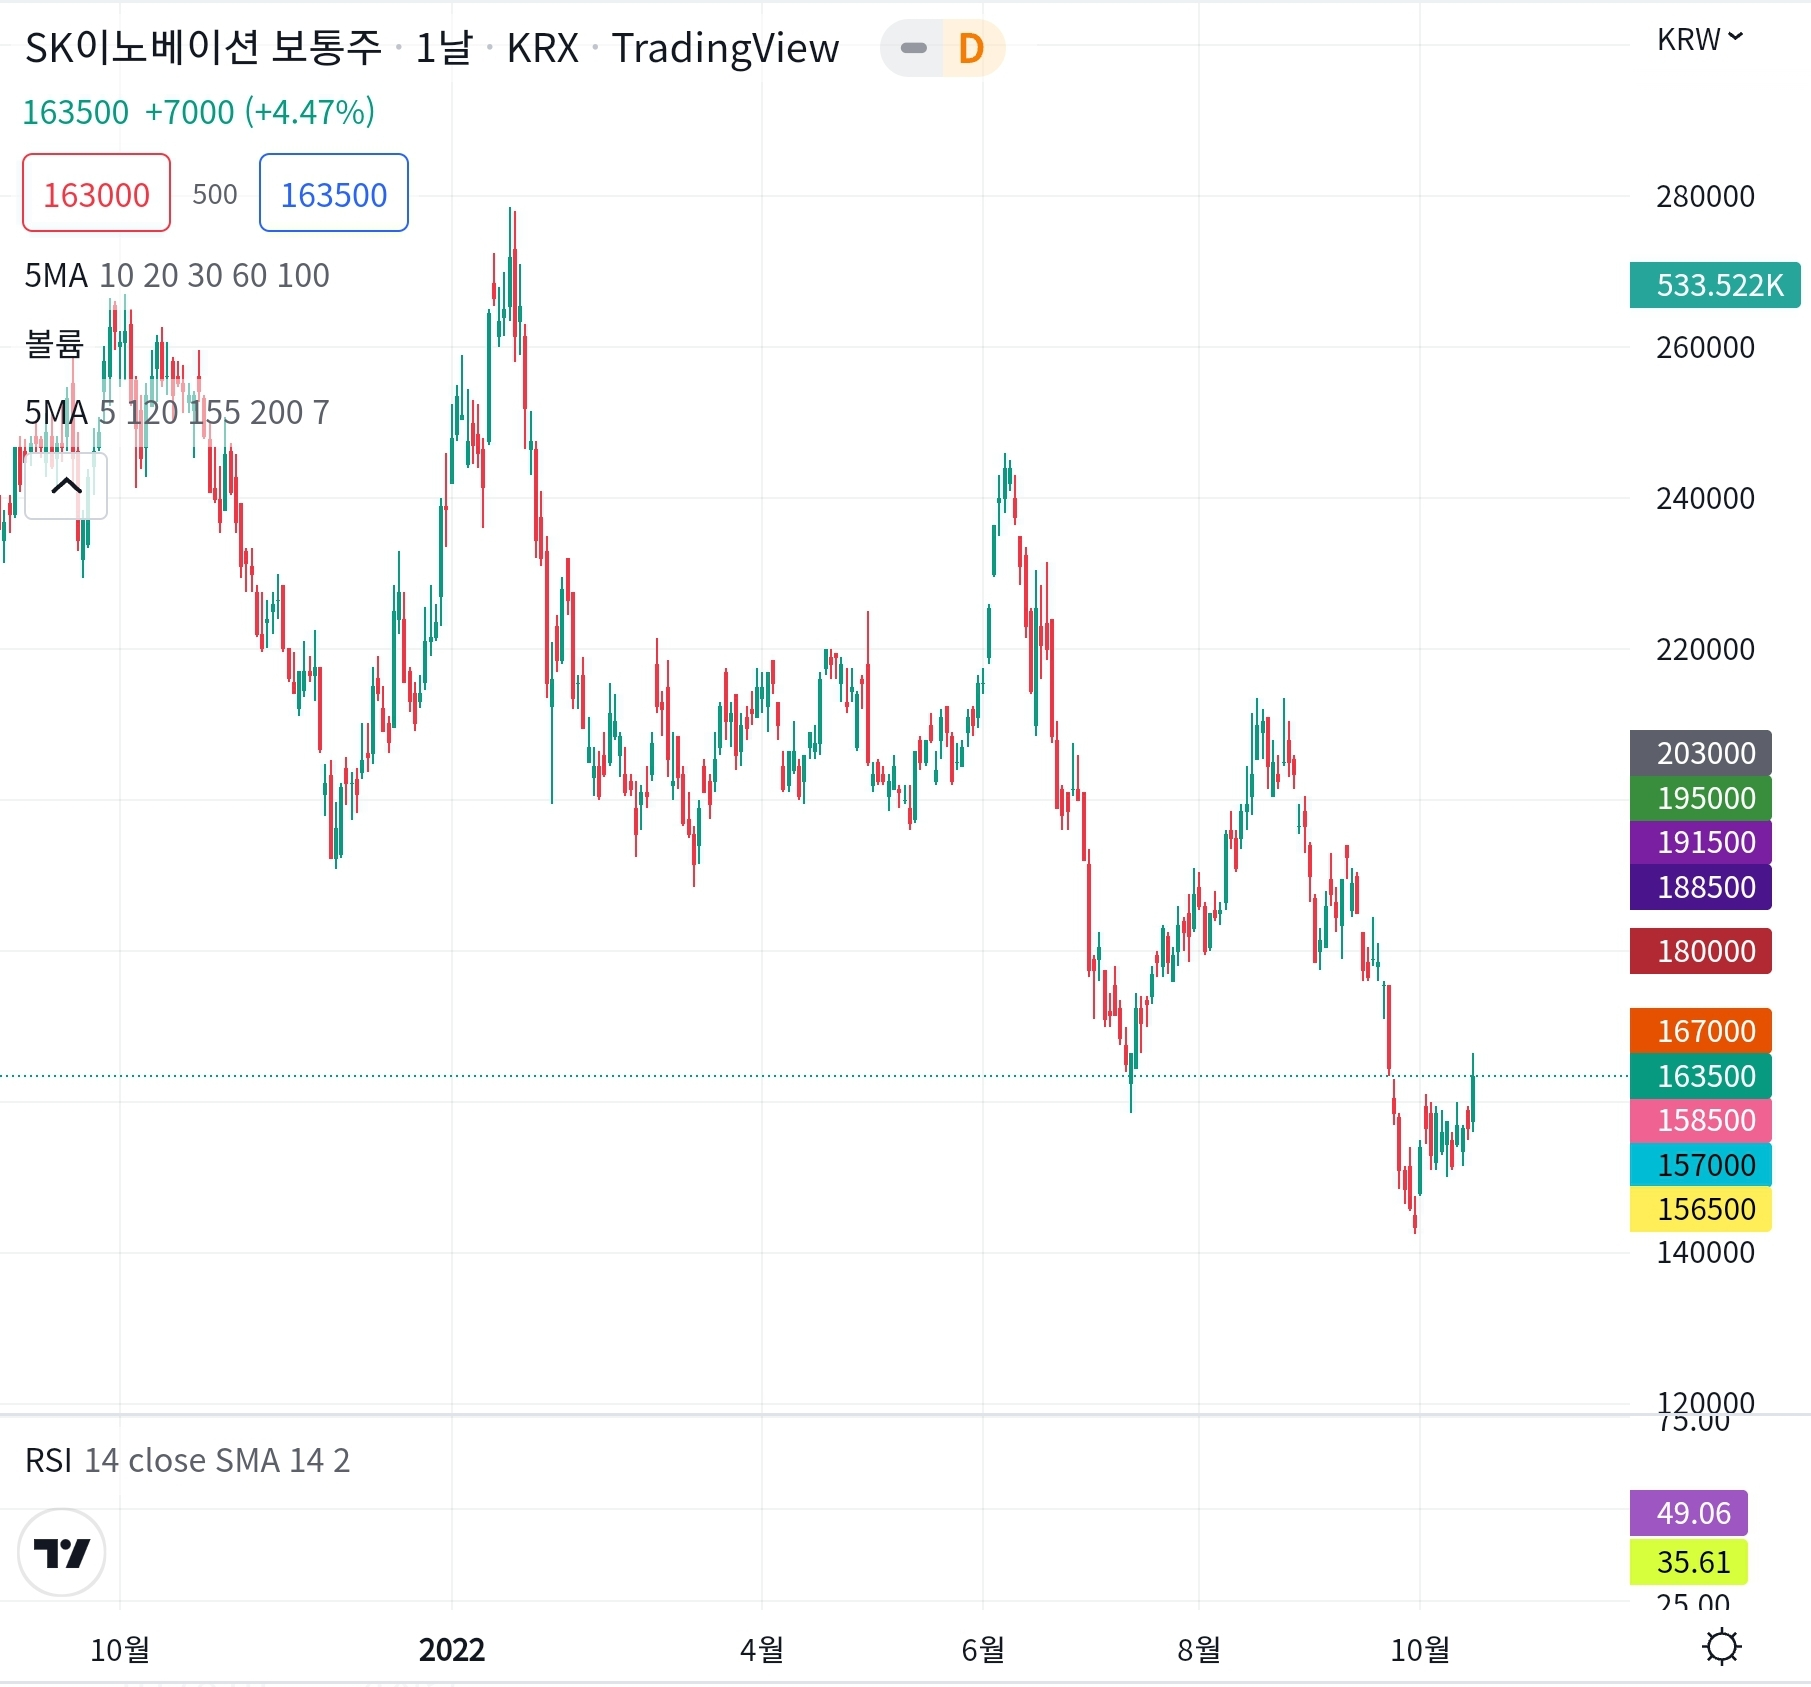Screen dimensions: 1811x1687
Task: Click the market status dash indicator
Action: coord(913,48)
